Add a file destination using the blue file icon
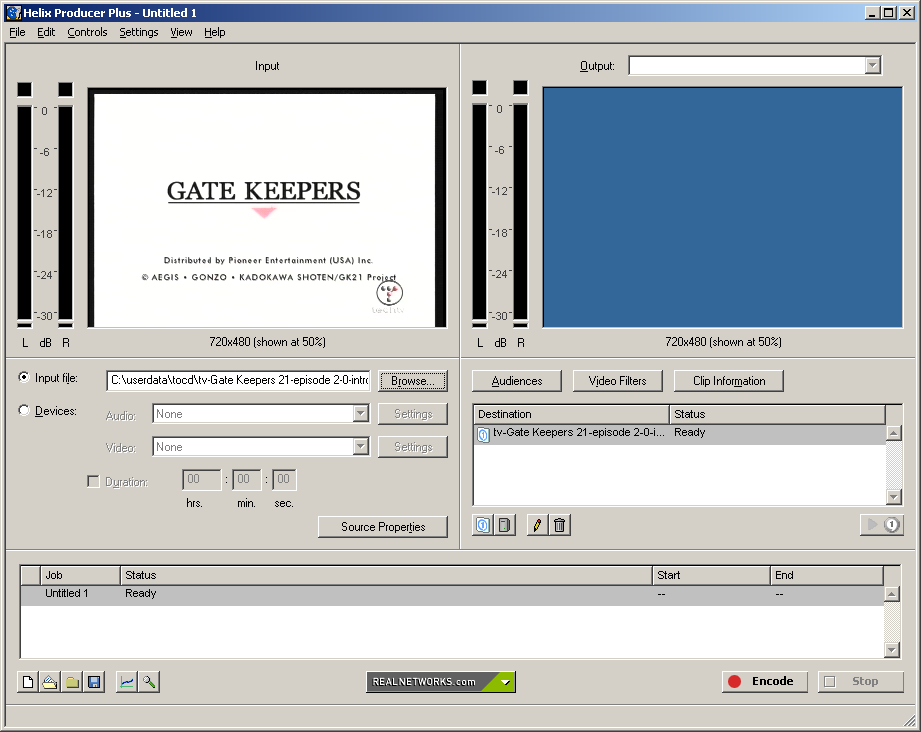 pos(483,525)
